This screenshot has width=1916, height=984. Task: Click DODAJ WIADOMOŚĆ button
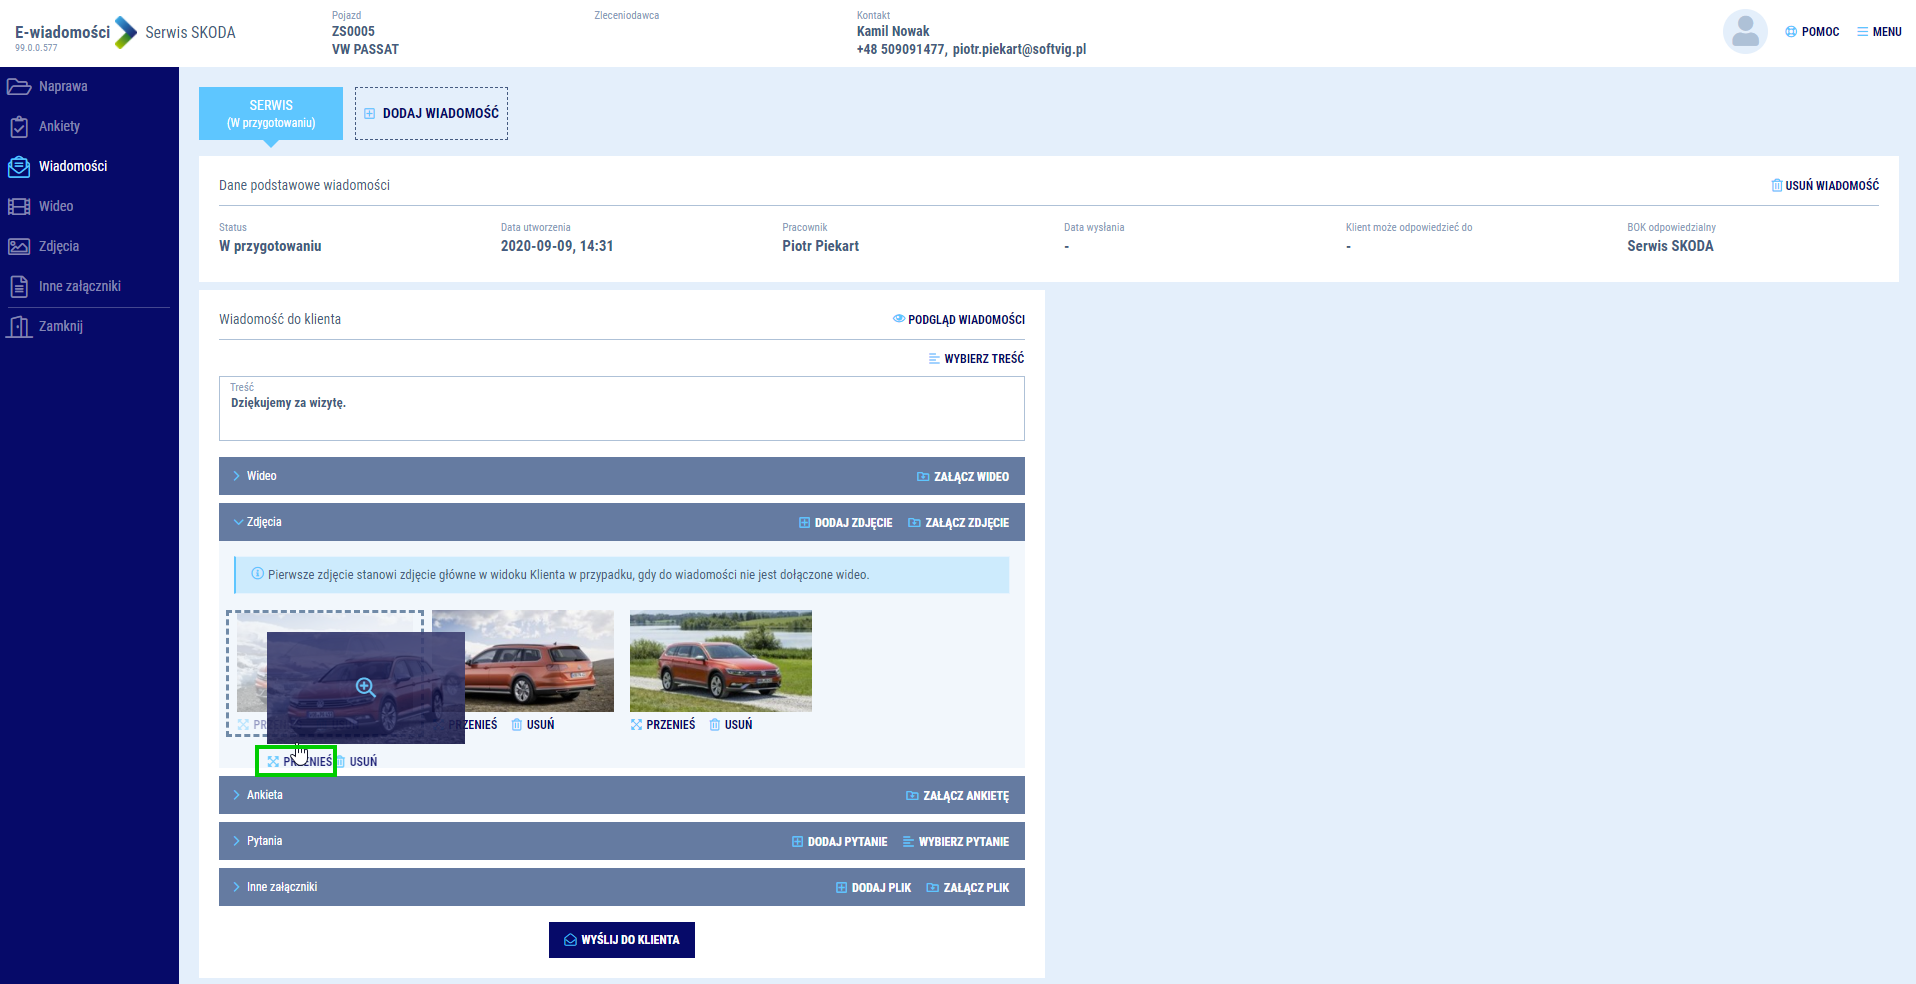tap(431, 114)
